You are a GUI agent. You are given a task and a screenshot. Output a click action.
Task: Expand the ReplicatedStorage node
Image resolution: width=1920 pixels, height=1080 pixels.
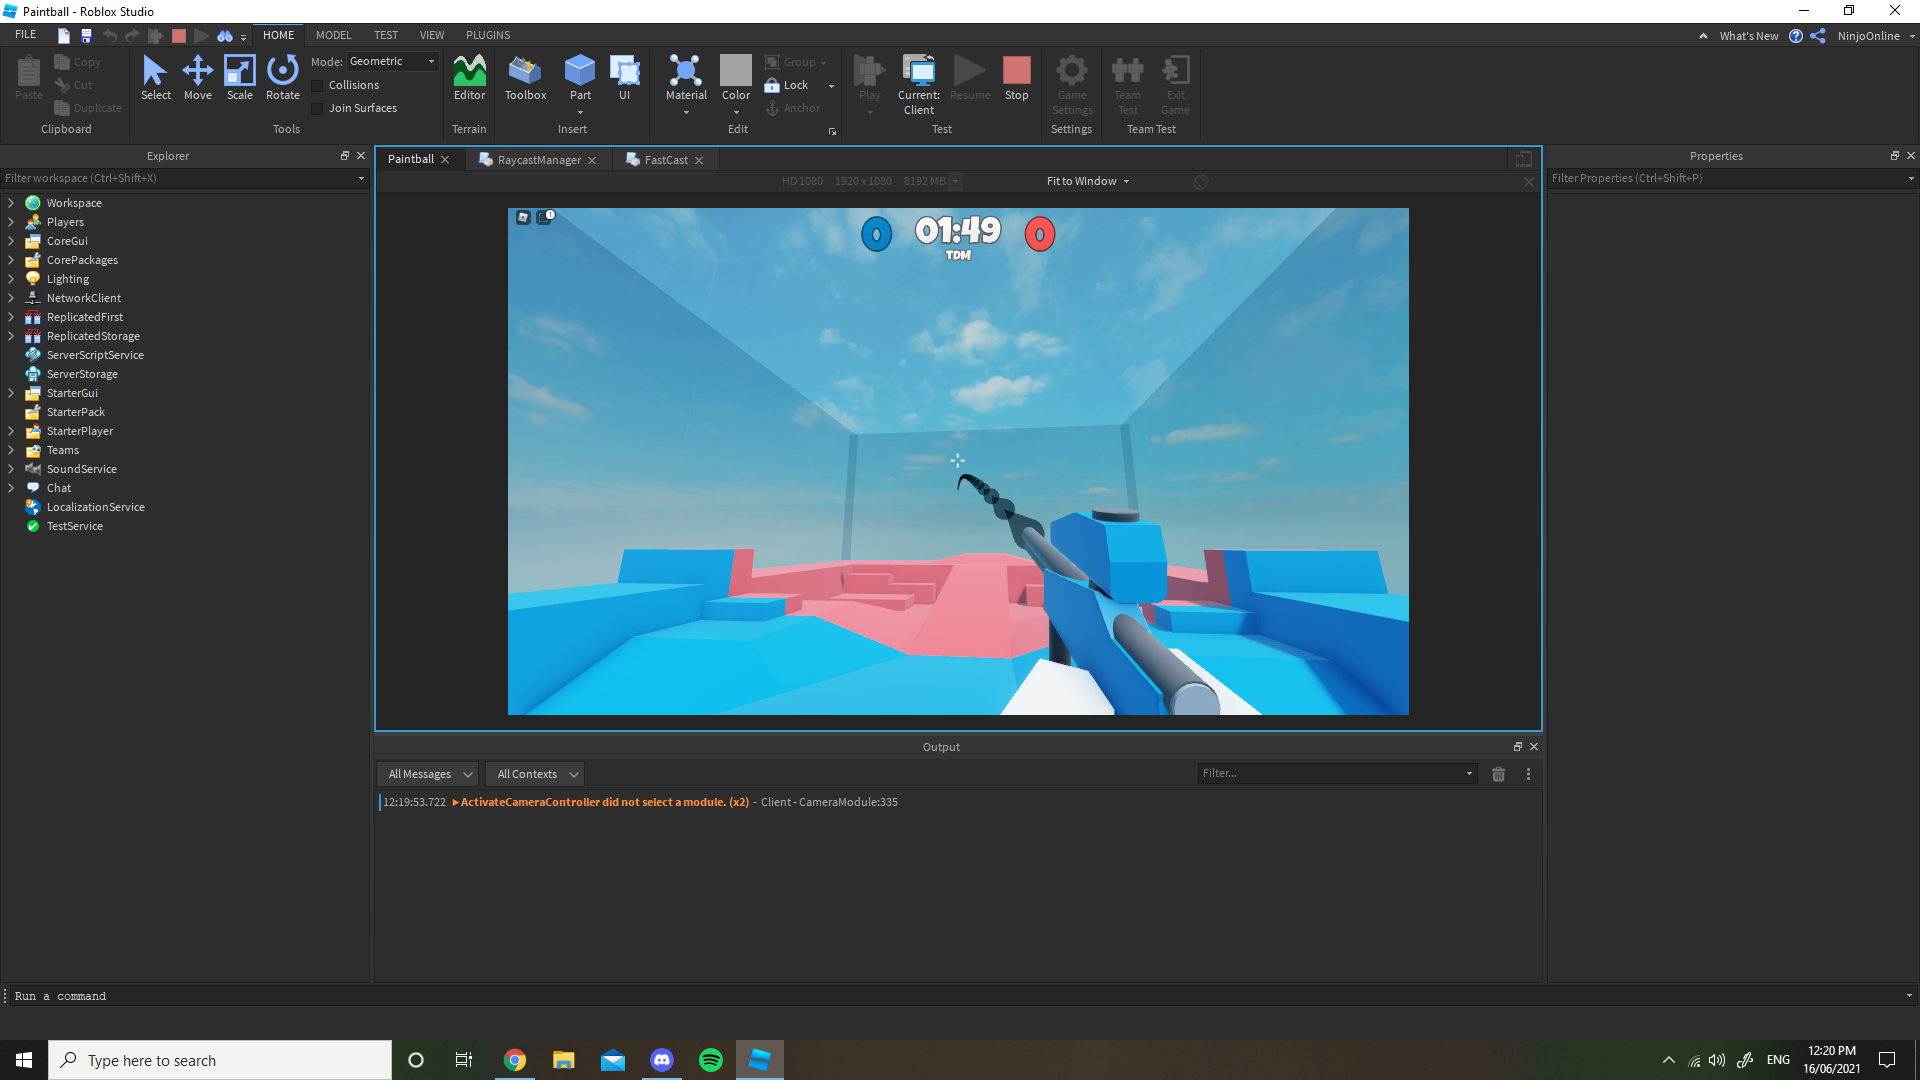point(11,336)
